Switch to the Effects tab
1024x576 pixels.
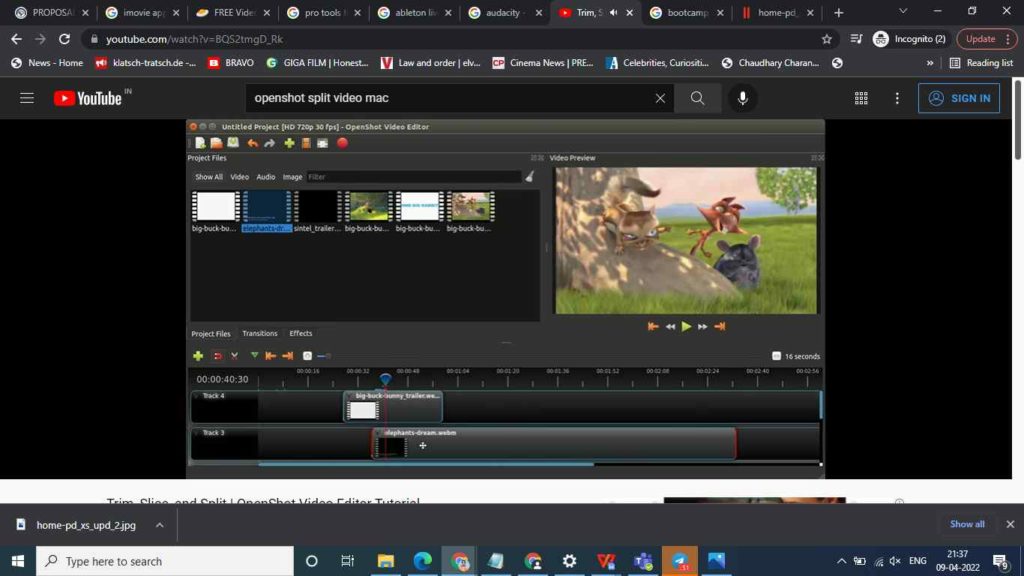[x=301, y=333]
